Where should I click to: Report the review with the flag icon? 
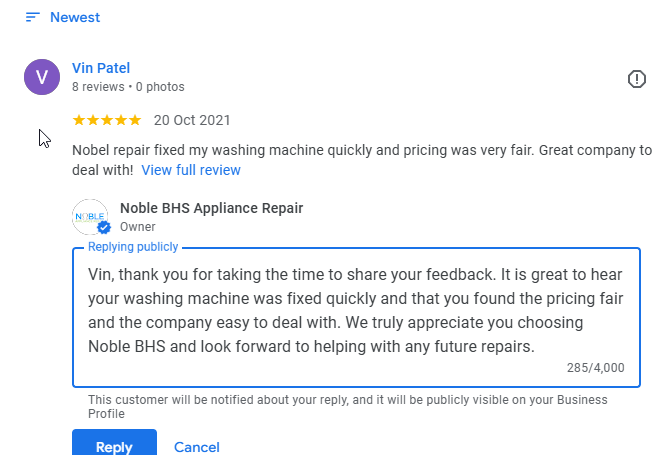(636, 79)
